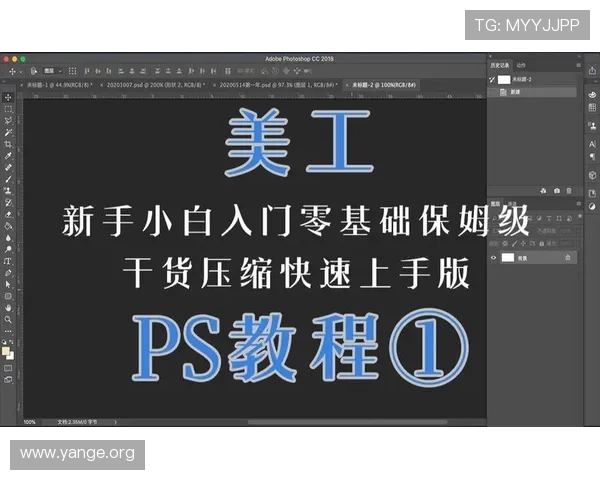Open the Paragraph panel icon in dock

point(592,156)
